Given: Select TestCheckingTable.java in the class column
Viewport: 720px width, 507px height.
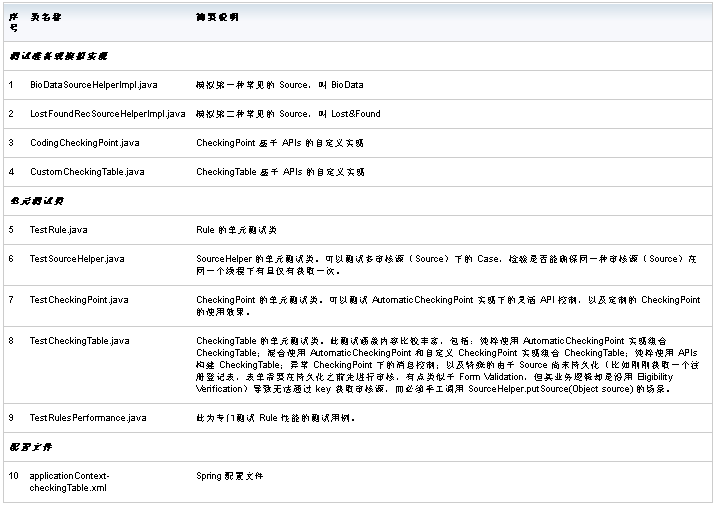Looking at the screenshot, I should [x=79, y=341].
